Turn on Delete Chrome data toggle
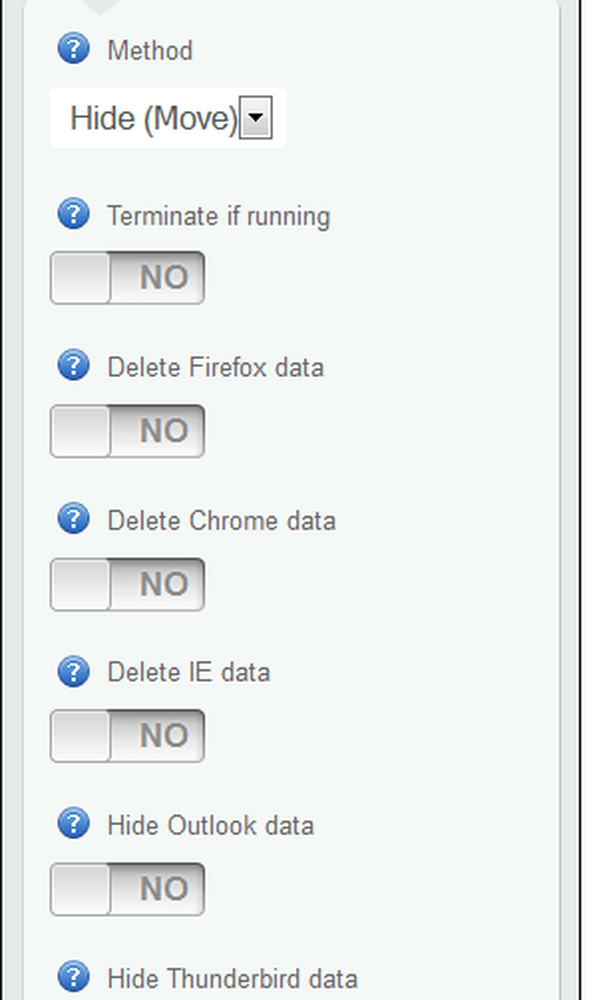Screen dimensions: 599x1000 click(x=128, y=584)
